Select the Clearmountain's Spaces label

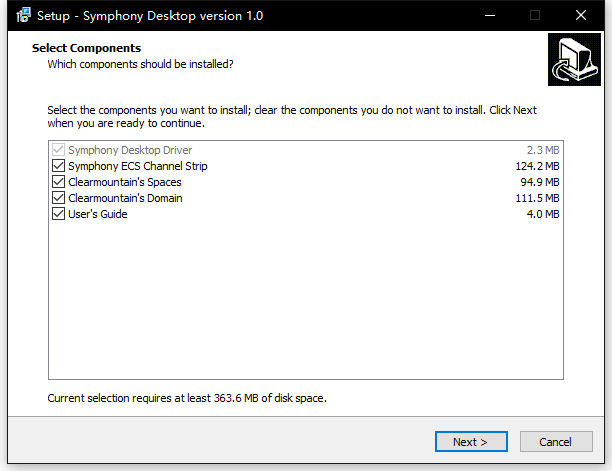coord(125,182)
